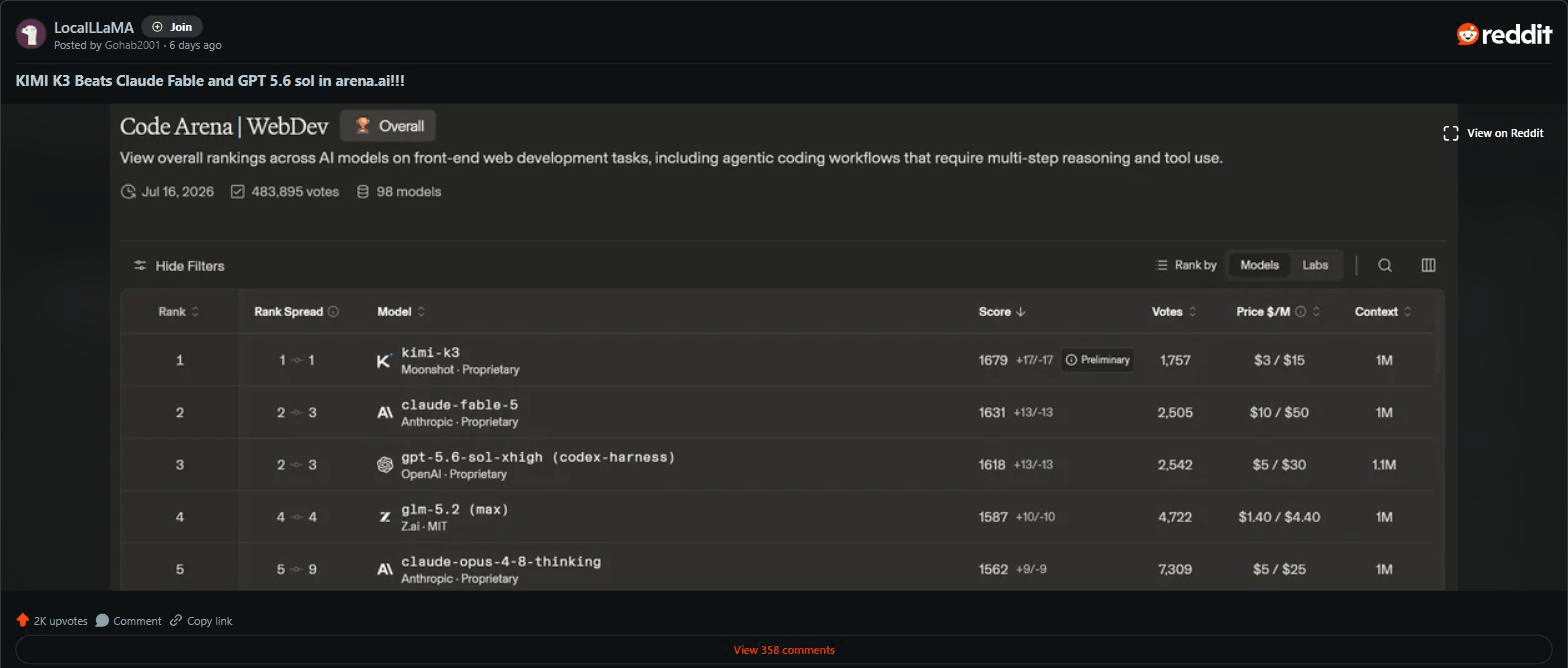Click the claude-fable-5 model name
This screenshot has width=1568, height=668.
click(459, 405)
